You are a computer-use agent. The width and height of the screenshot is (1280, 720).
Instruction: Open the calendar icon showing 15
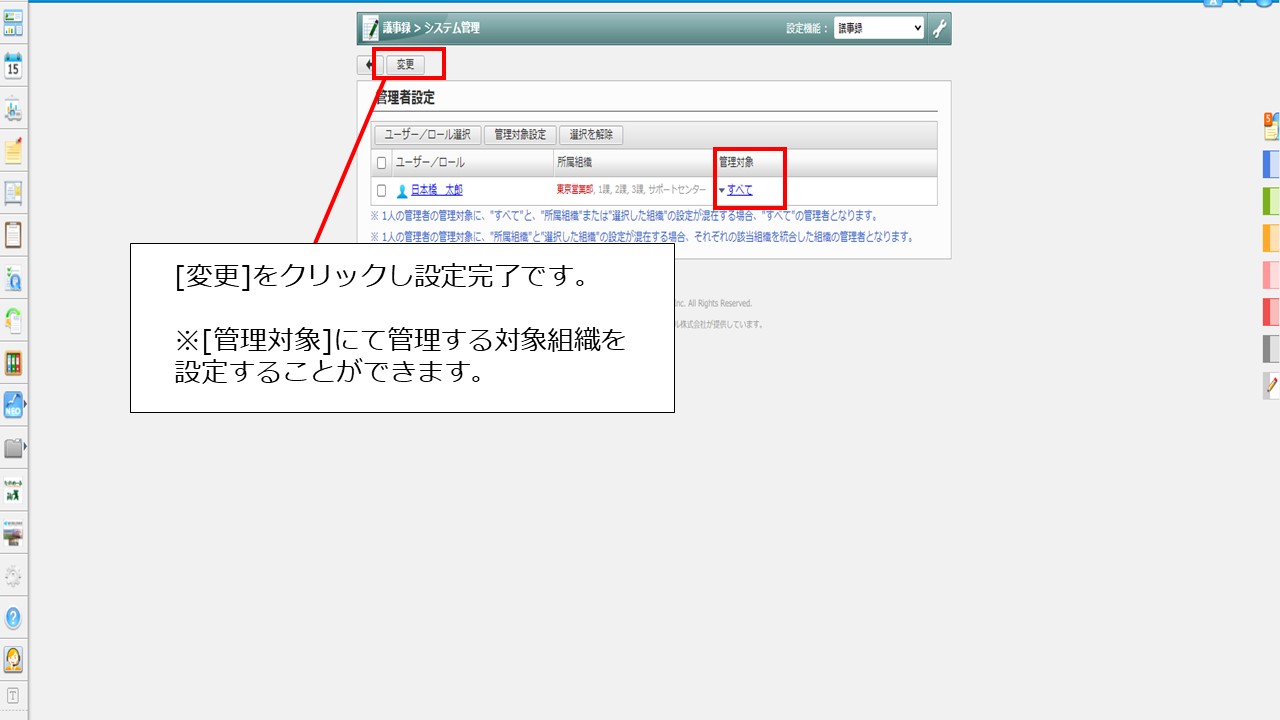pos(13,66)
